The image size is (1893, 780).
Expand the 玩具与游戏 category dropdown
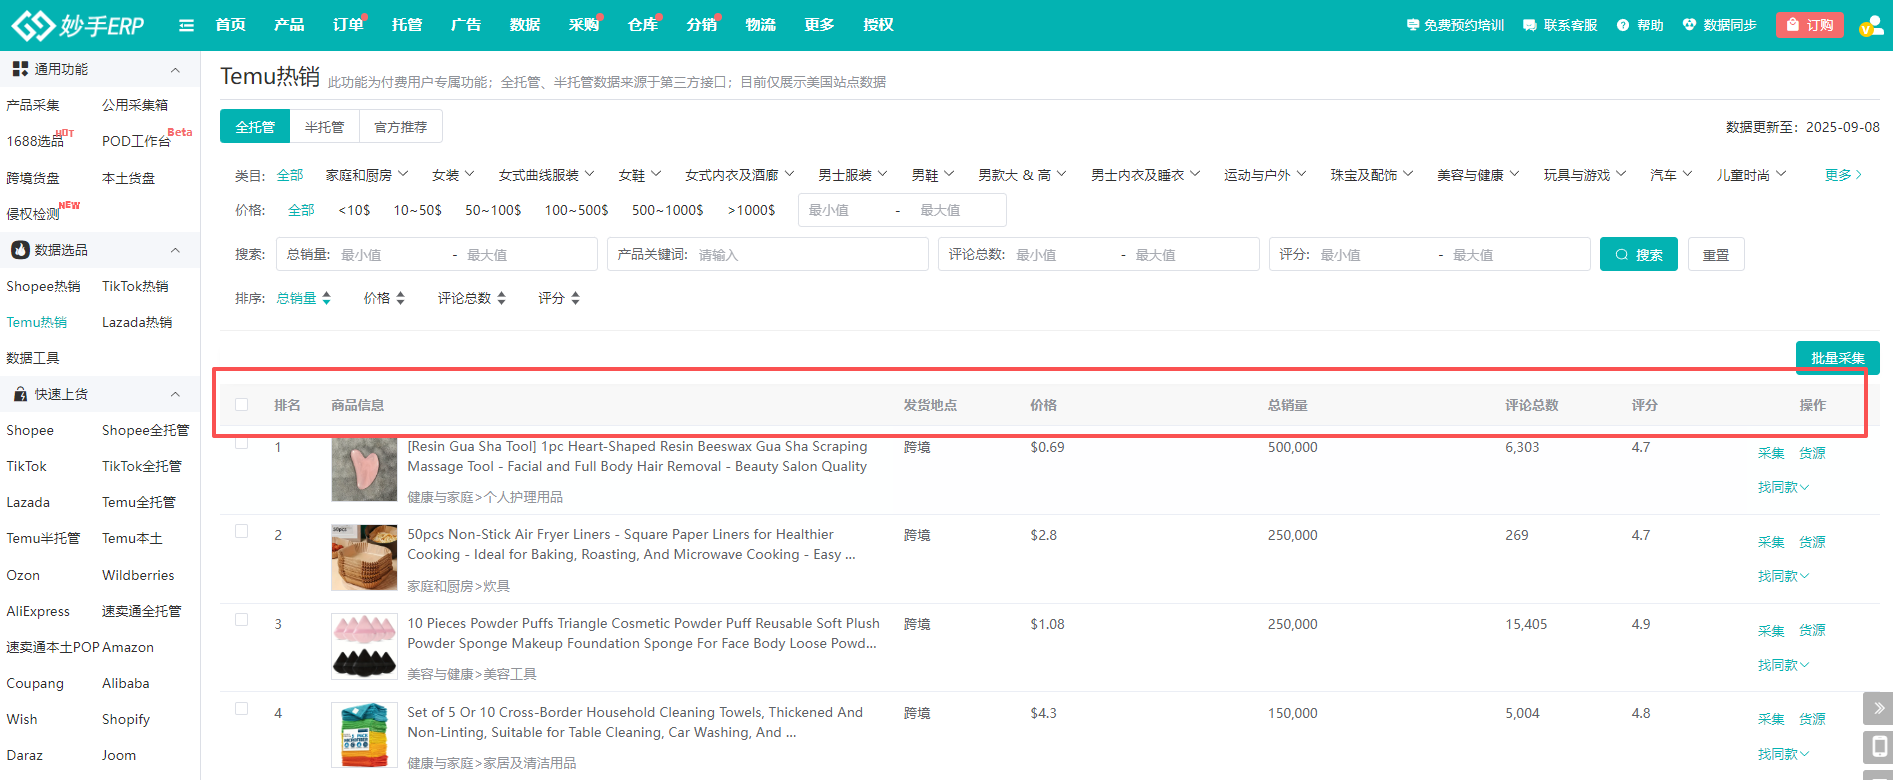tap(1585, 175)
